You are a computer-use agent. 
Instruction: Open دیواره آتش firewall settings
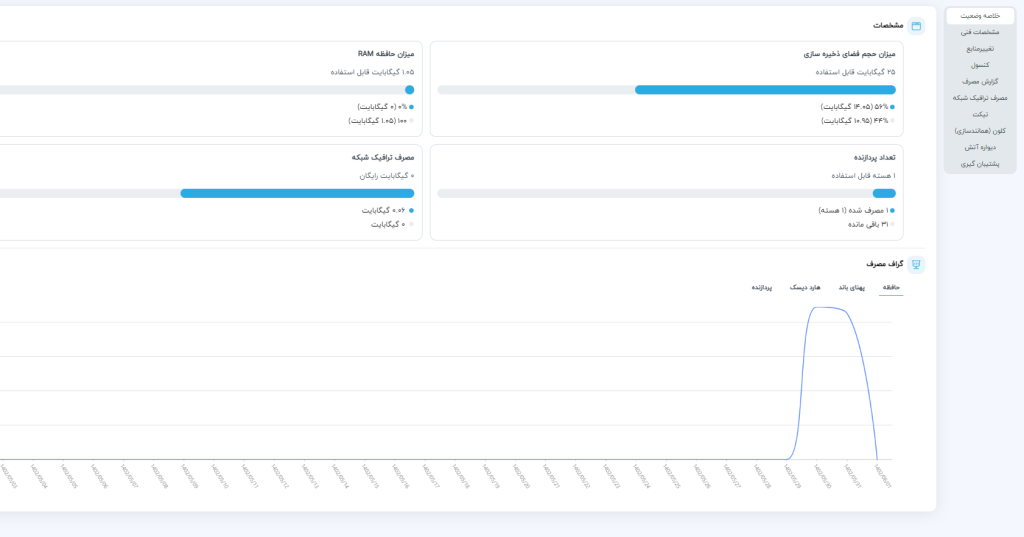click(980, 147)
